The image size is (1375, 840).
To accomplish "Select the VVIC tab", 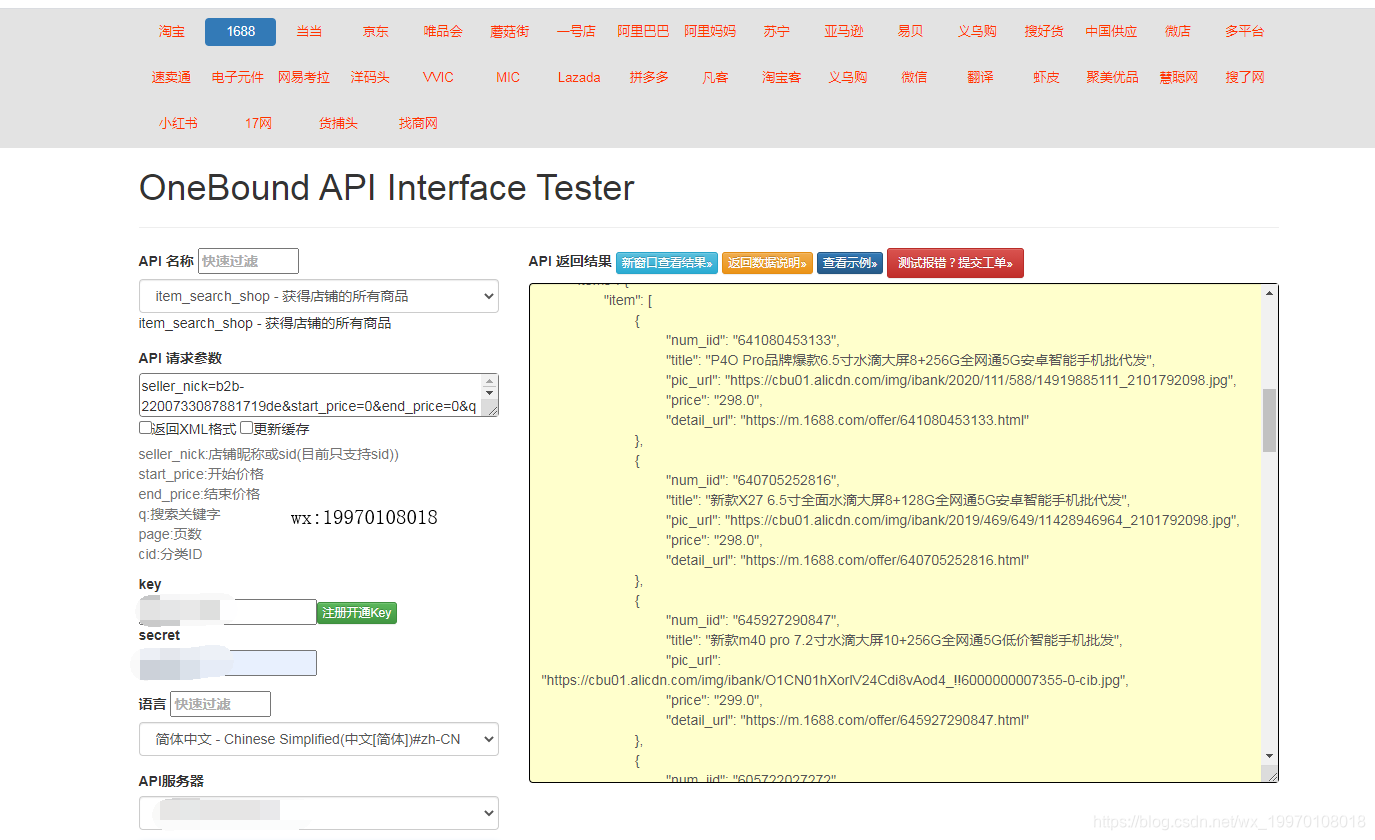I will pyautogui.click(x=438, y=78).
